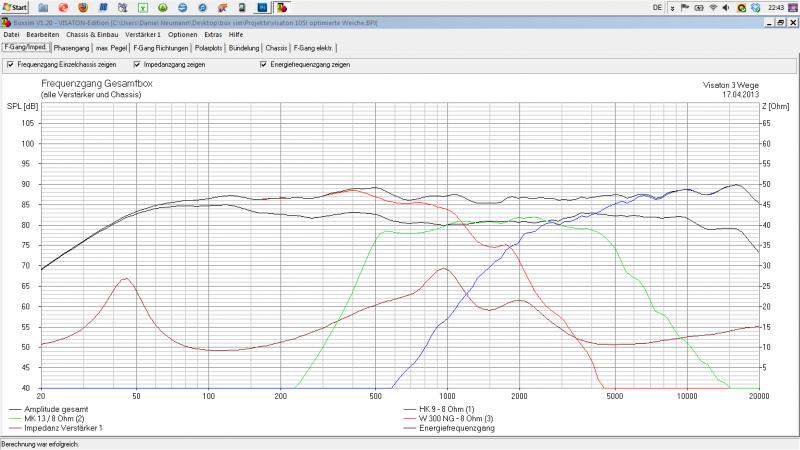This screenshot has height=450, width=800.
Task: Toggle the Impedanzgang zeigen checkbox
Action: click(136, 65)
